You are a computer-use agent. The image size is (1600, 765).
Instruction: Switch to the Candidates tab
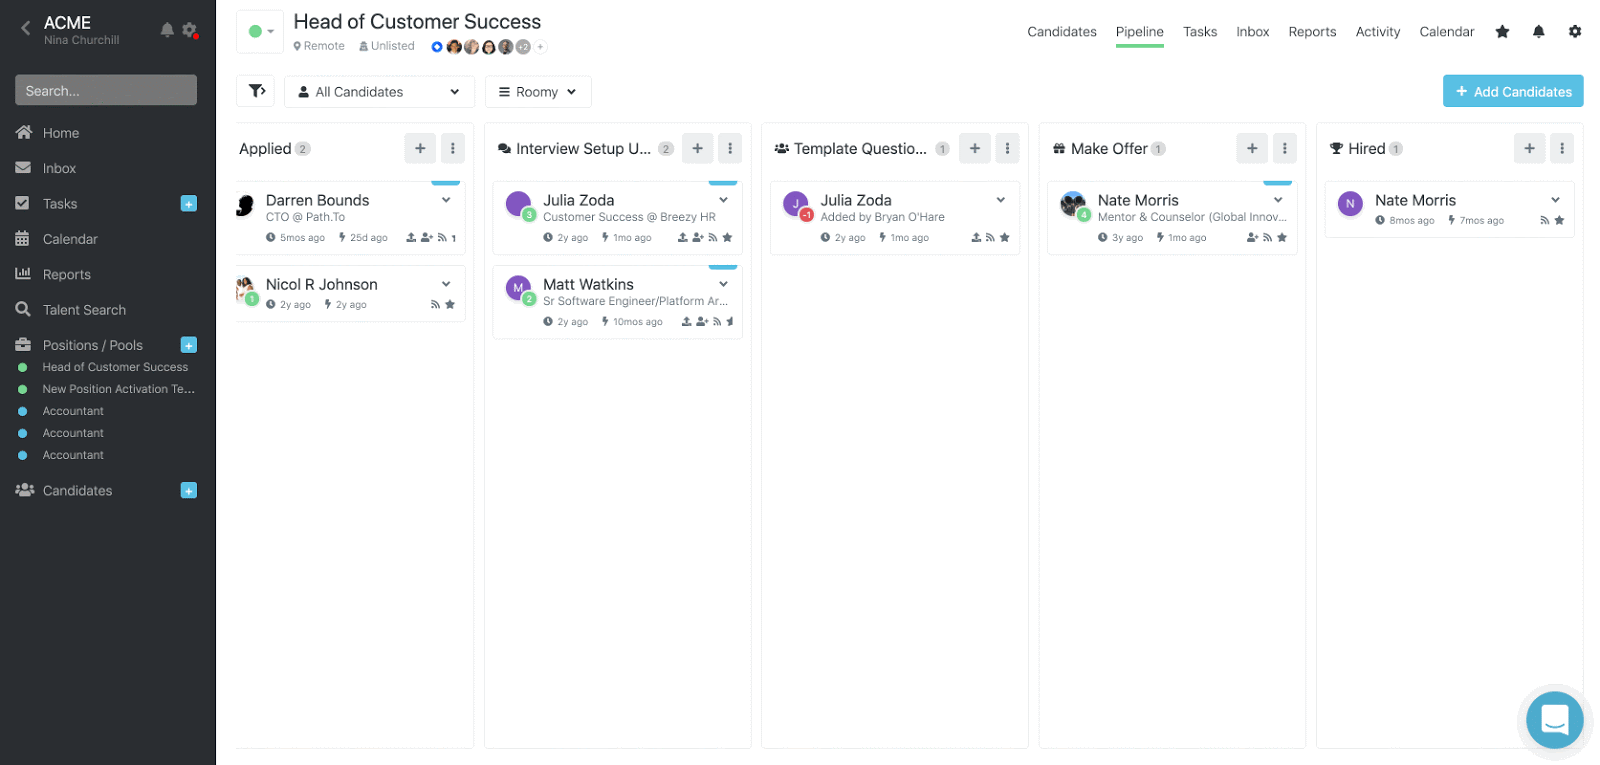[1061, 32]
